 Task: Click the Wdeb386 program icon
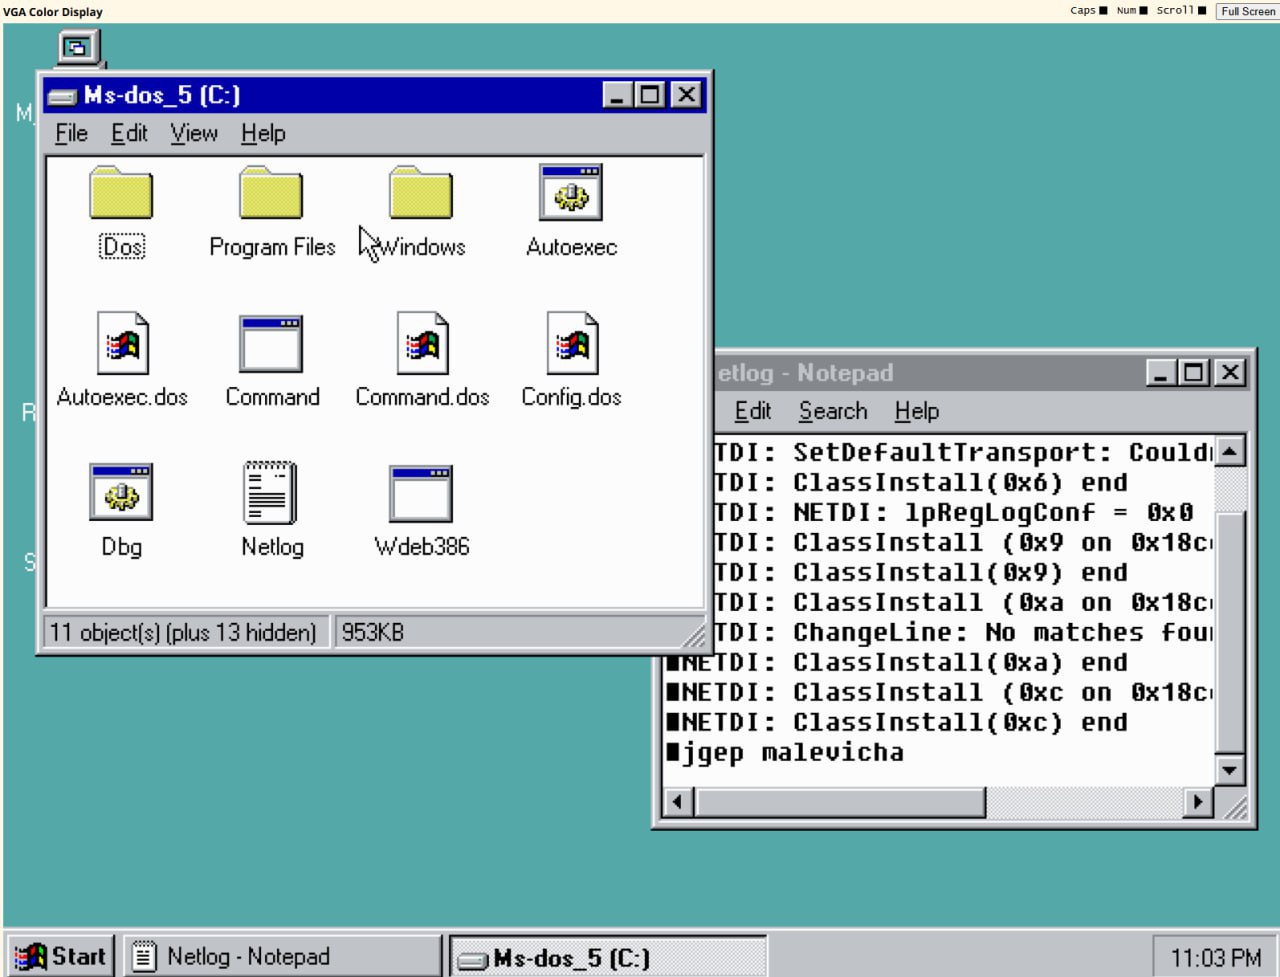[421, 492]
